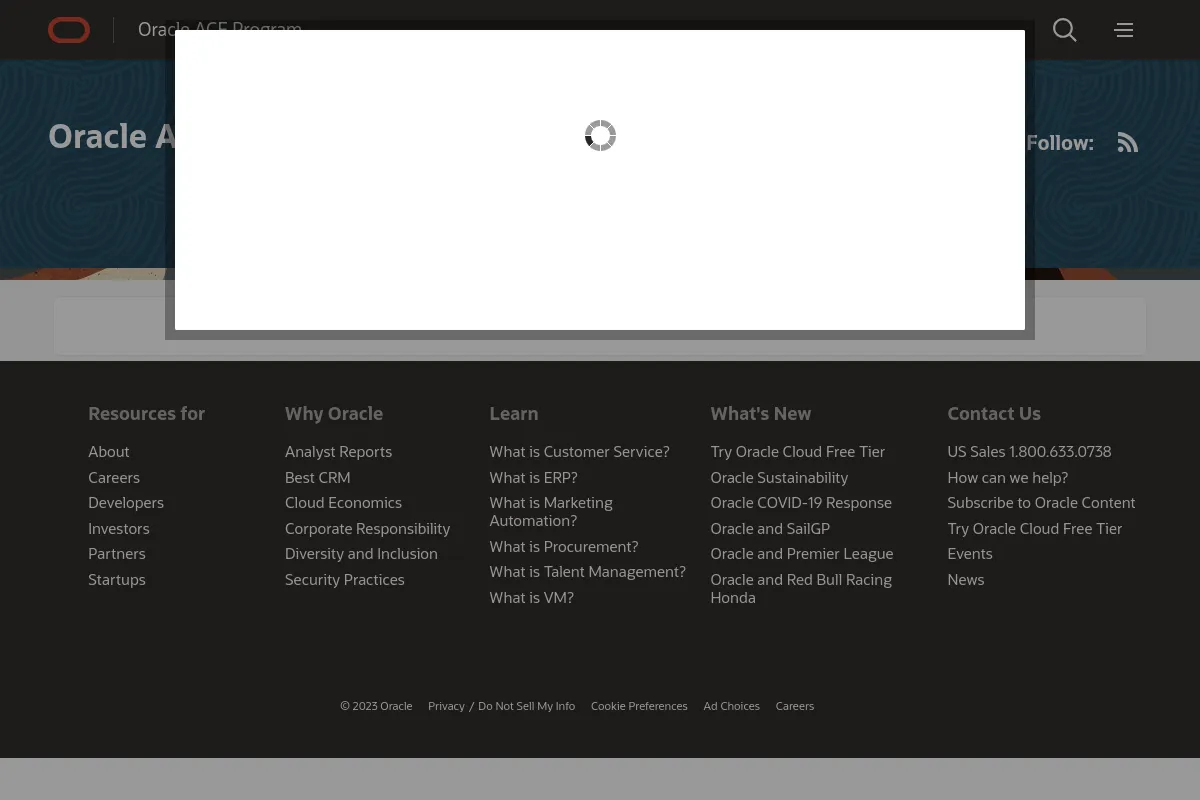Open the Developers link
Viewport: 1200px width, 800px height.
point(126,503)
